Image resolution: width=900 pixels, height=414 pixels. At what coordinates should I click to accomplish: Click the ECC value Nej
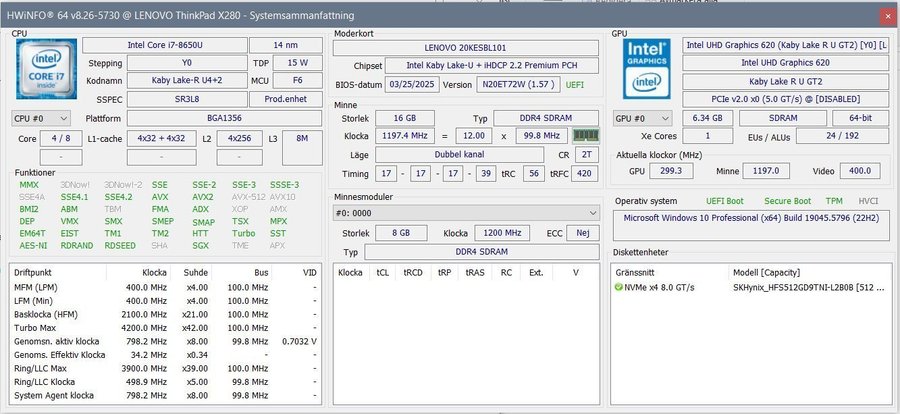[x=583, y=233]
